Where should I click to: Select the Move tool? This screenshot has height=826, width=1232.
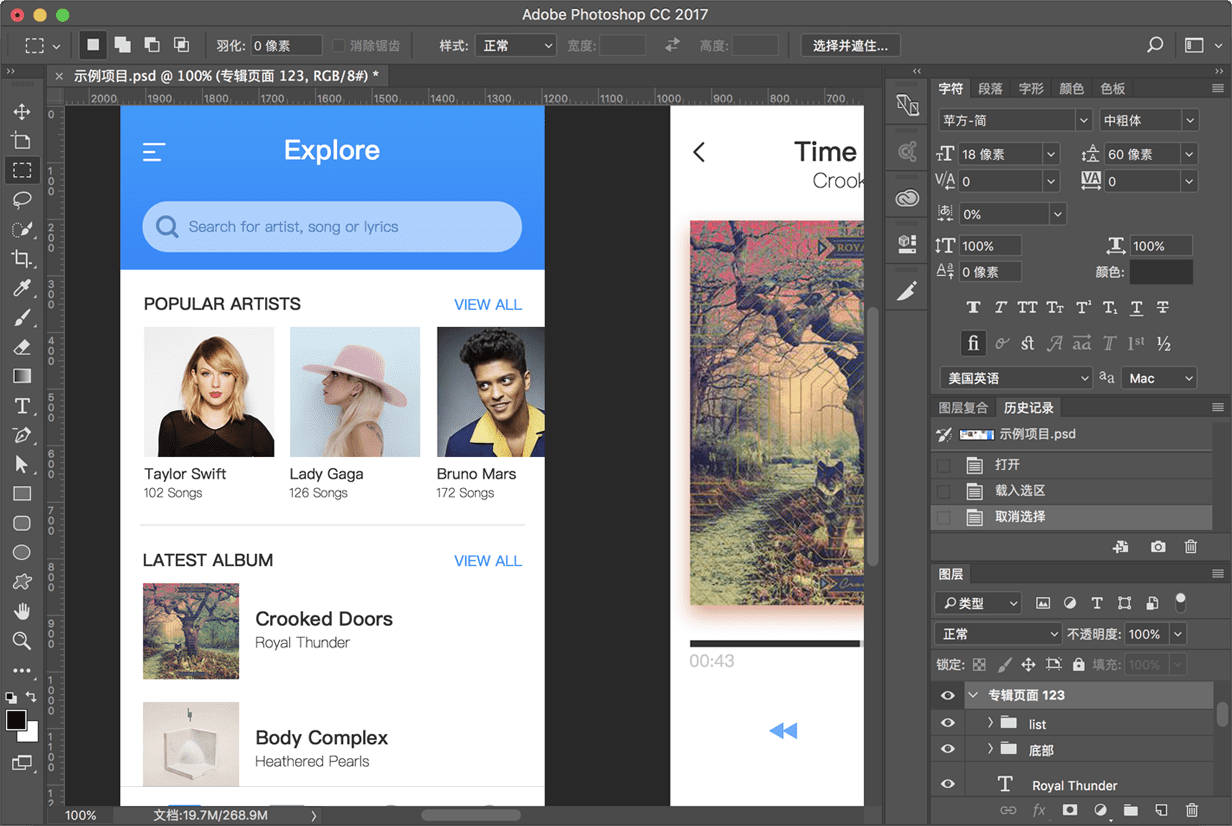(x=21, y=112)
